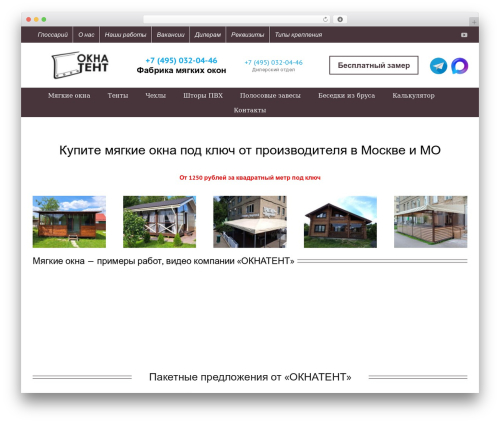Click the Бесплатный замер button
This screenshot has height=423, width=500.
[x=374, y=65]
